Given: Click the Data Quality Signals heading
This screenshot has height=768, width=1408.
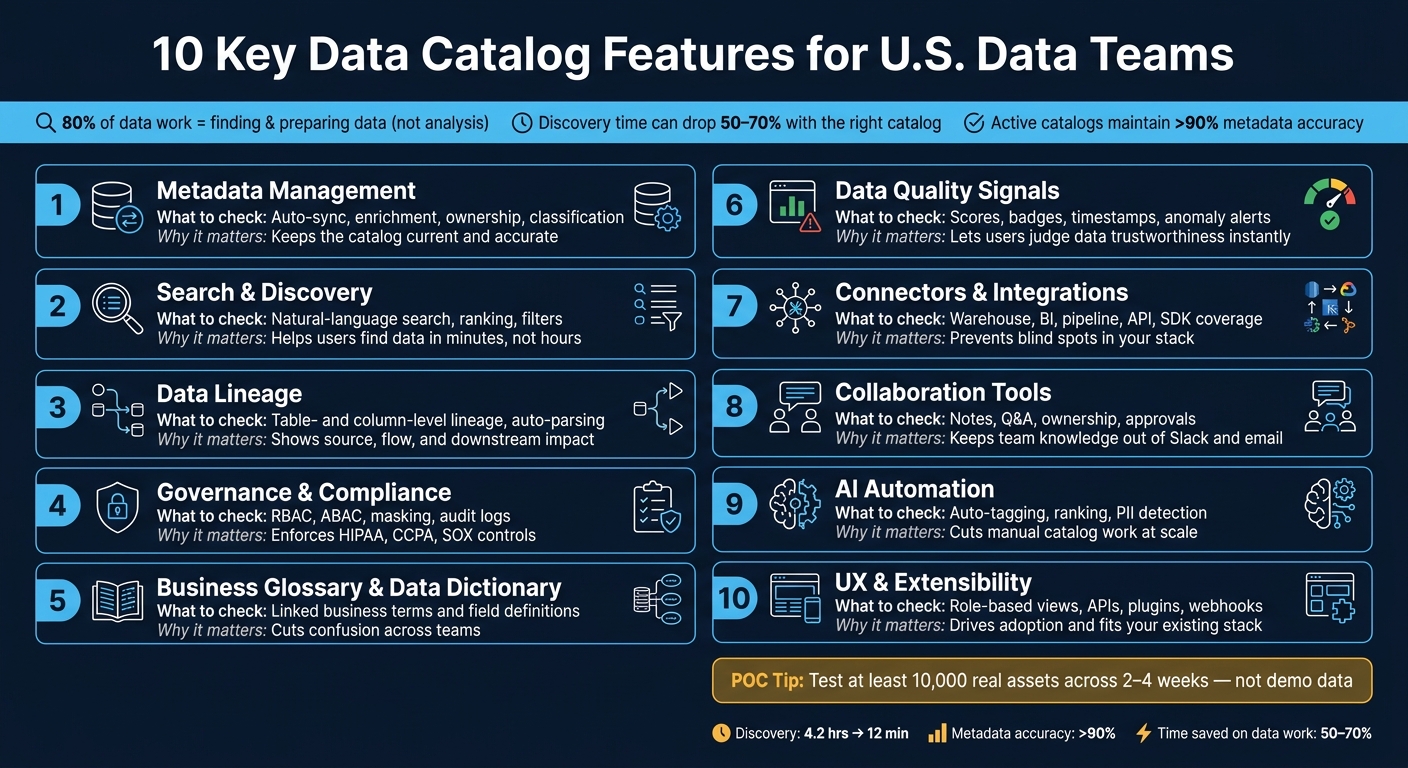Looking at the screenshot, I should (947, 190).
